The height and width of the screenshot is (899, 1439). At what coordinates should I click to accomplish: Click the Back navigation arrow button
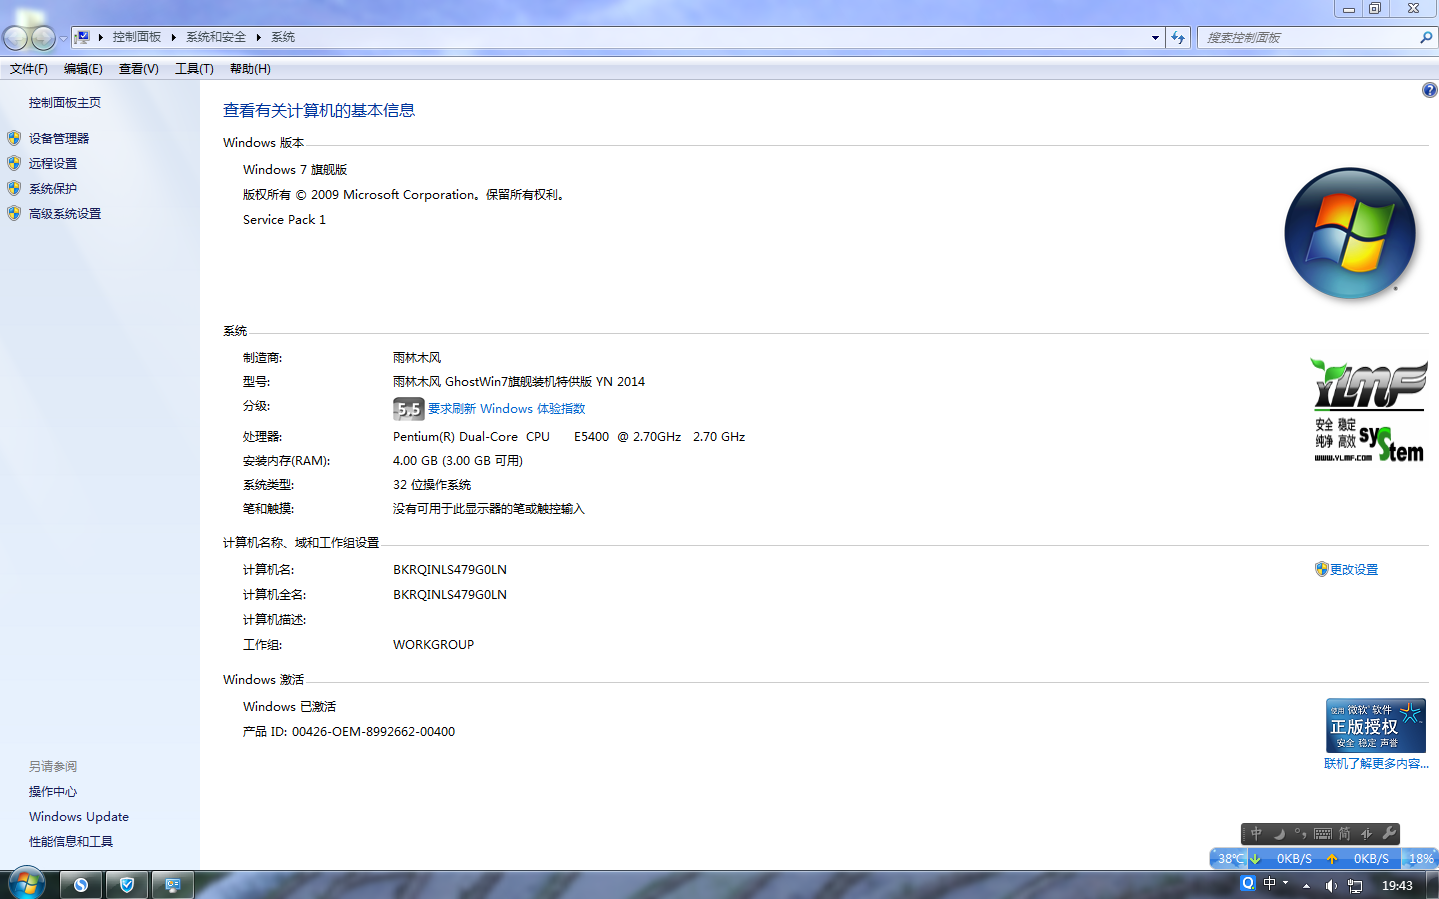point(16,38)
